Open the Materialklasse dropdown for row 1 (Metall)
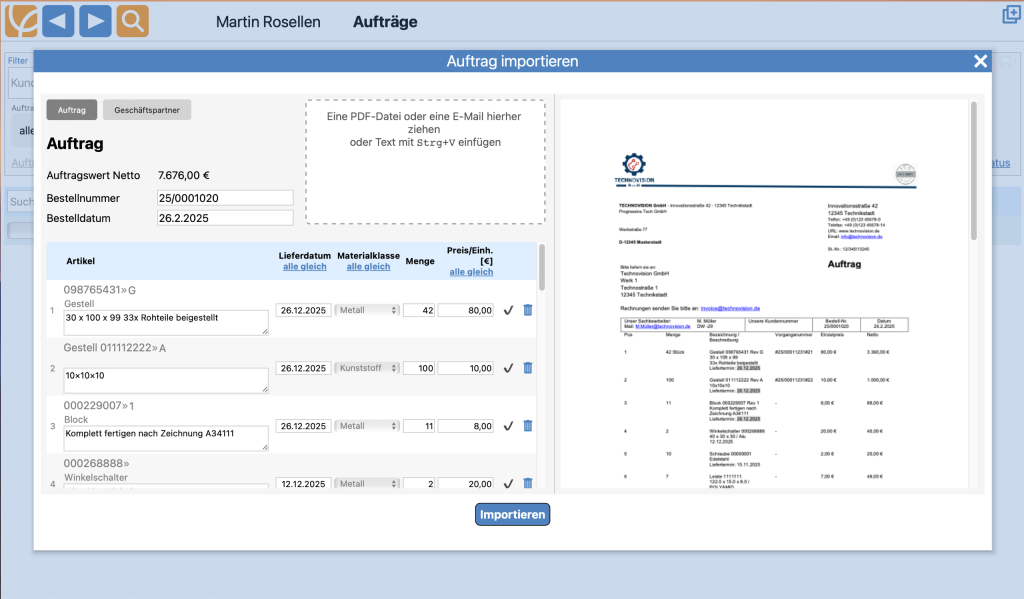1024x599 pixels. coord(367,310)
